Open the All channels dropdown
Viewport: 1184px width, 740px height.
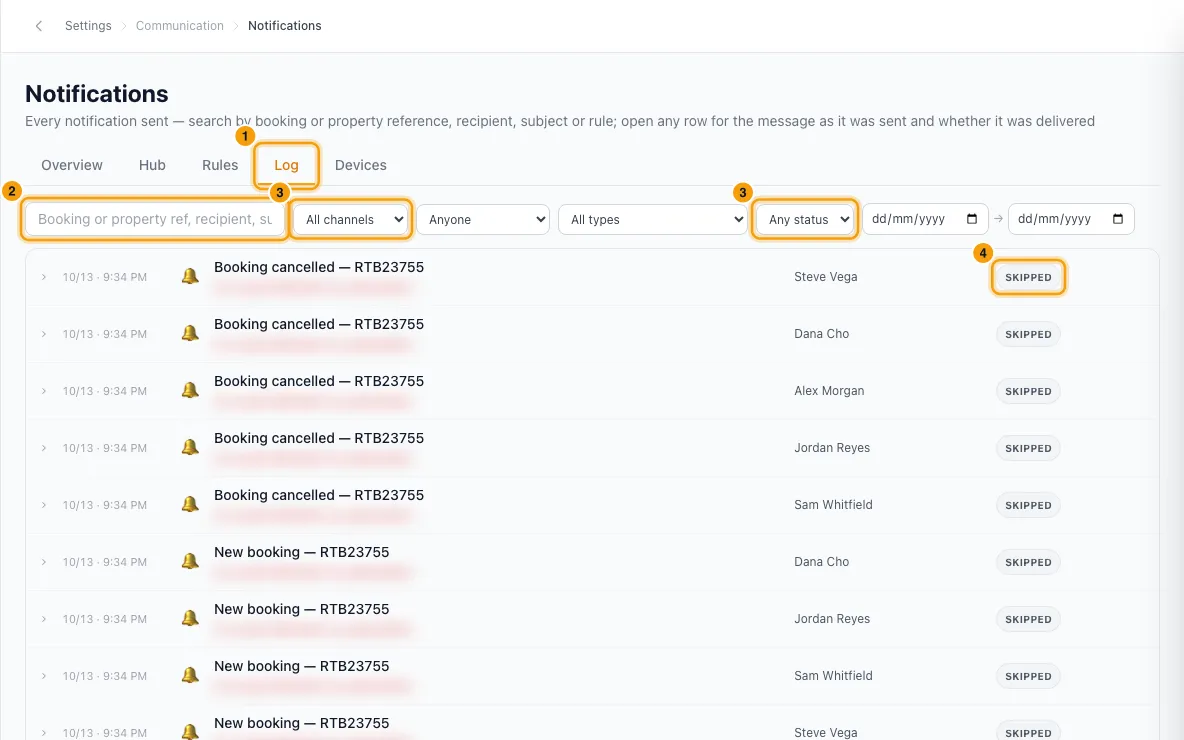coord(351,220)
